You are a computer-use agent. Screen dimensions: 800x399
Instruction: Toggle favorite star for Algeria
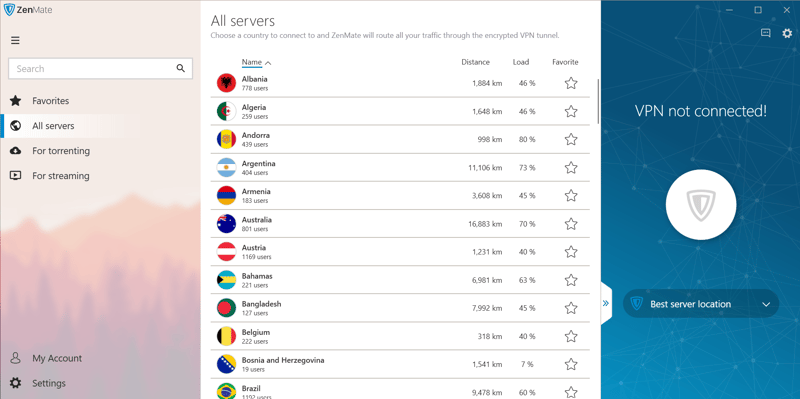tap(571, 111)
